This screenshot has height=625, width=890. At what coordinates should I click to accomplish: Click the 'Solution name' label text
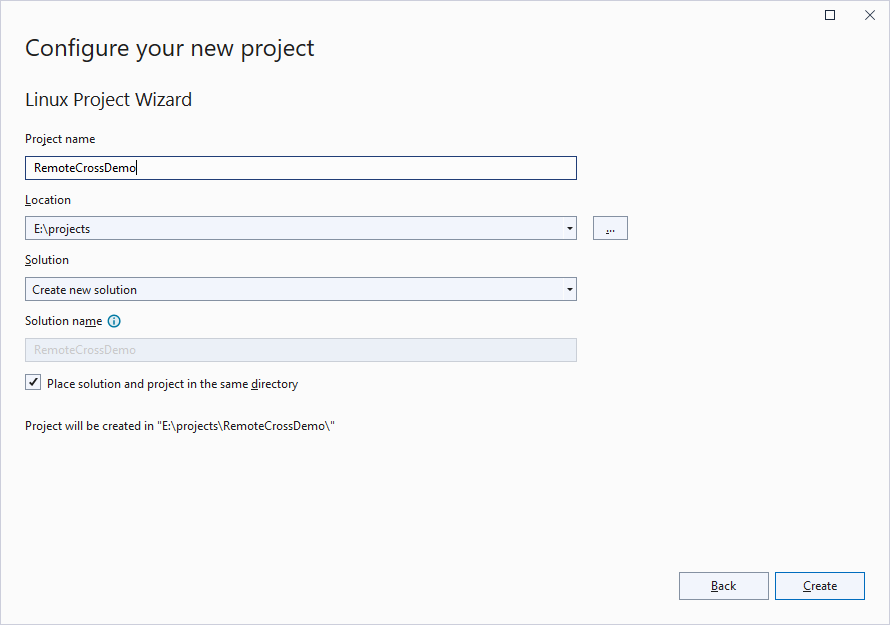click(x=64, y=321)
